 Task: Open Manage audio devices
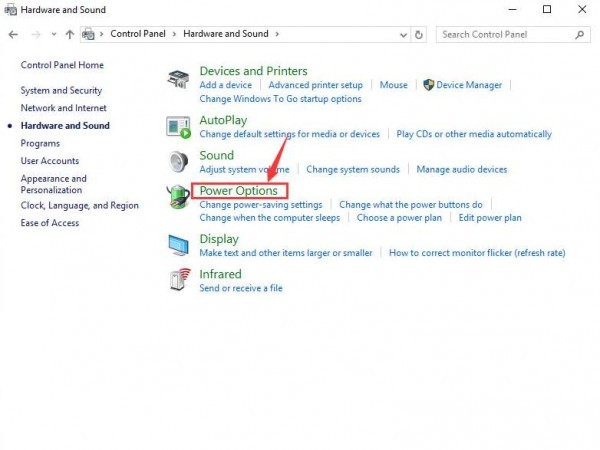coord(461,170)
